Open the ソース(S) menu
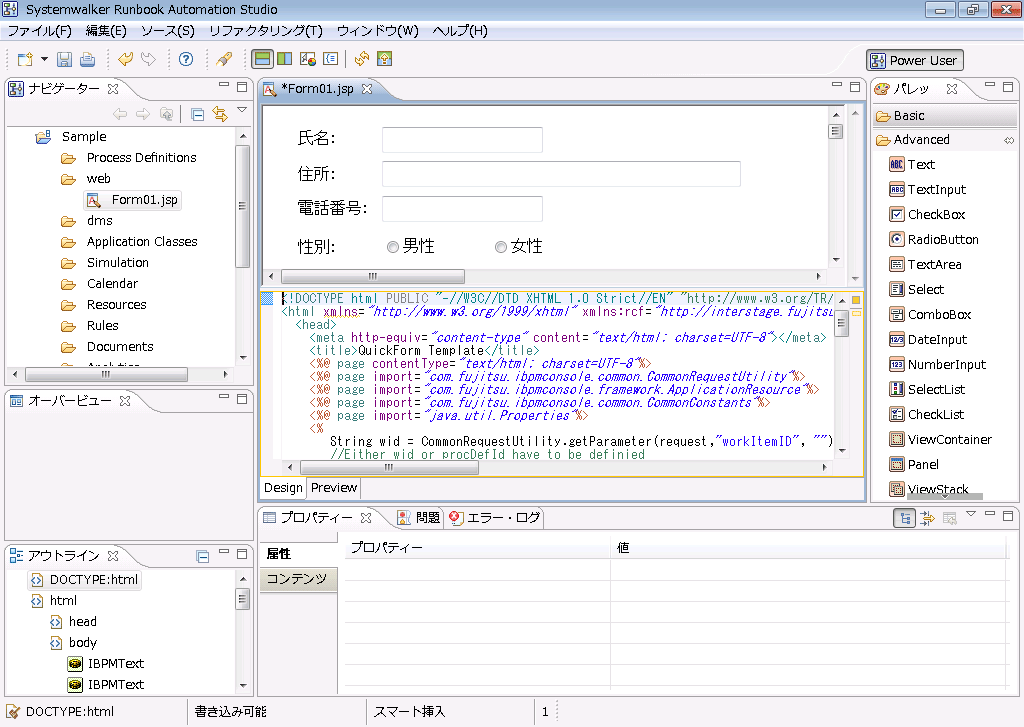 pos(168,31)
